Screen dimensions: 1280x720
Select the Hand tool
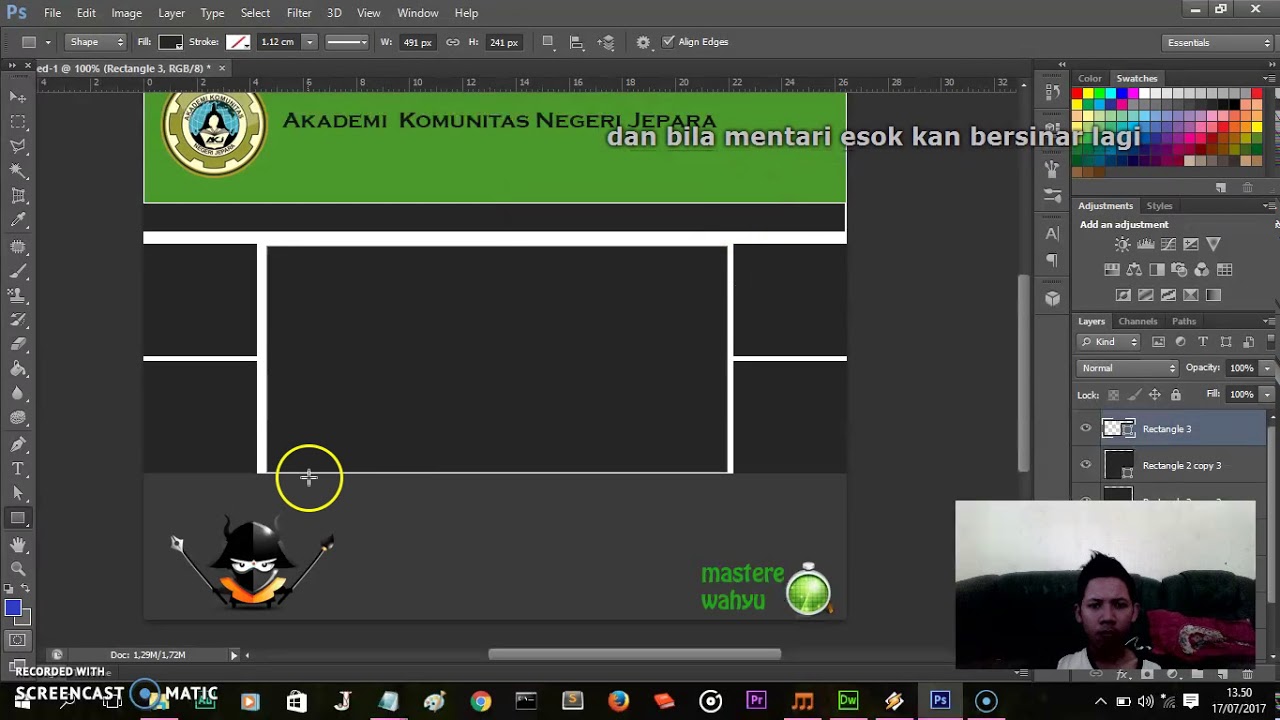[x=18, y=544]
